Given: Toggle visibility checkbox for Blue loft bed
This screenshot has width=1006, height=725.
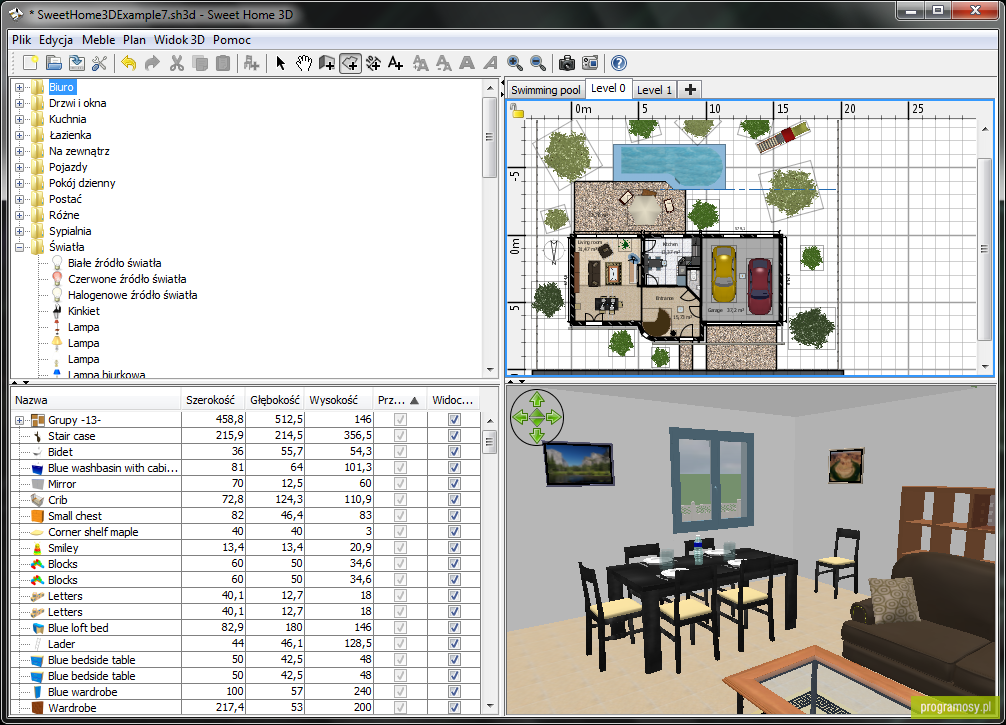Looking at the screenshot, I should pos(454,627).
